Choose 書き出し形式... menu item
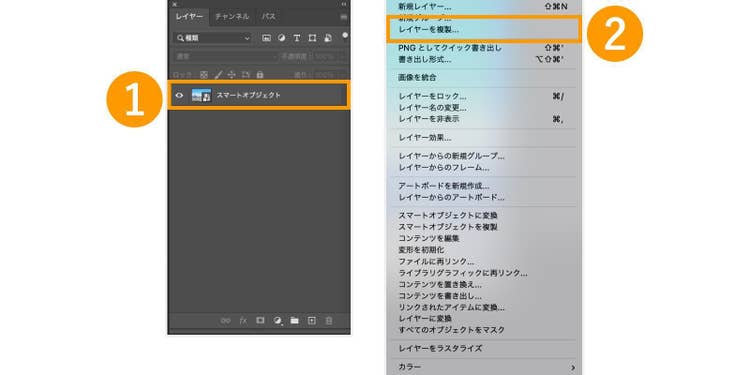Viewport: 750px width, 375px height. [484, 59]
